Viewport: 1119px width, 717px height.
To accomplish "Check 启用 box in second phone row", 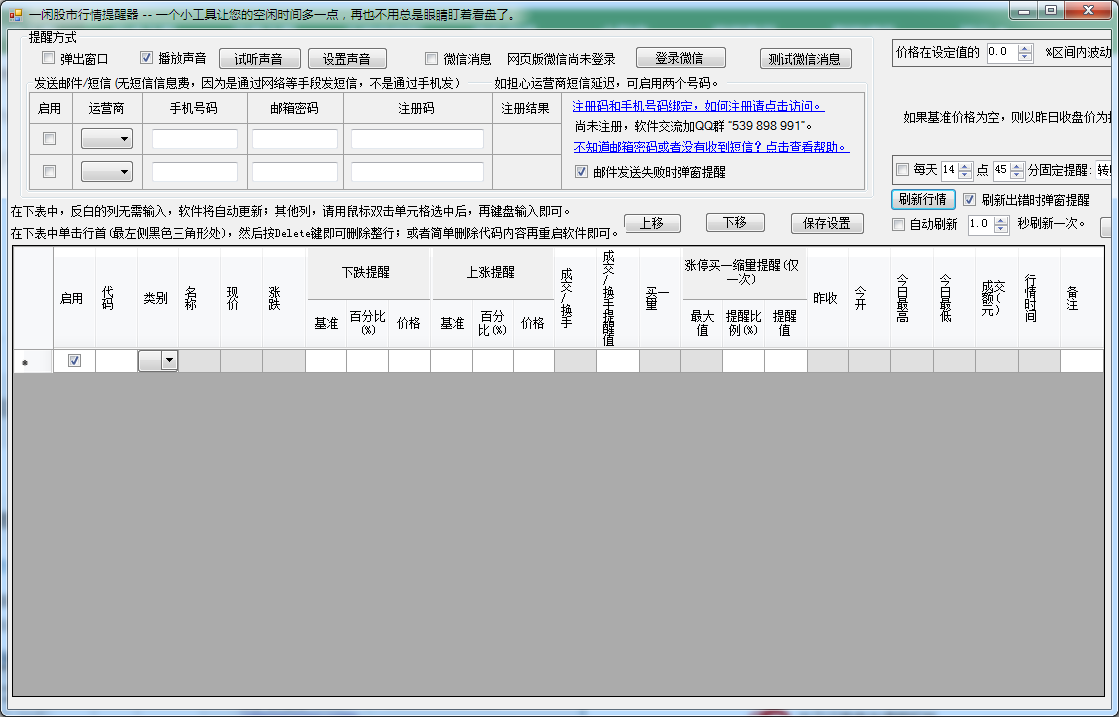I will point(49,171).
